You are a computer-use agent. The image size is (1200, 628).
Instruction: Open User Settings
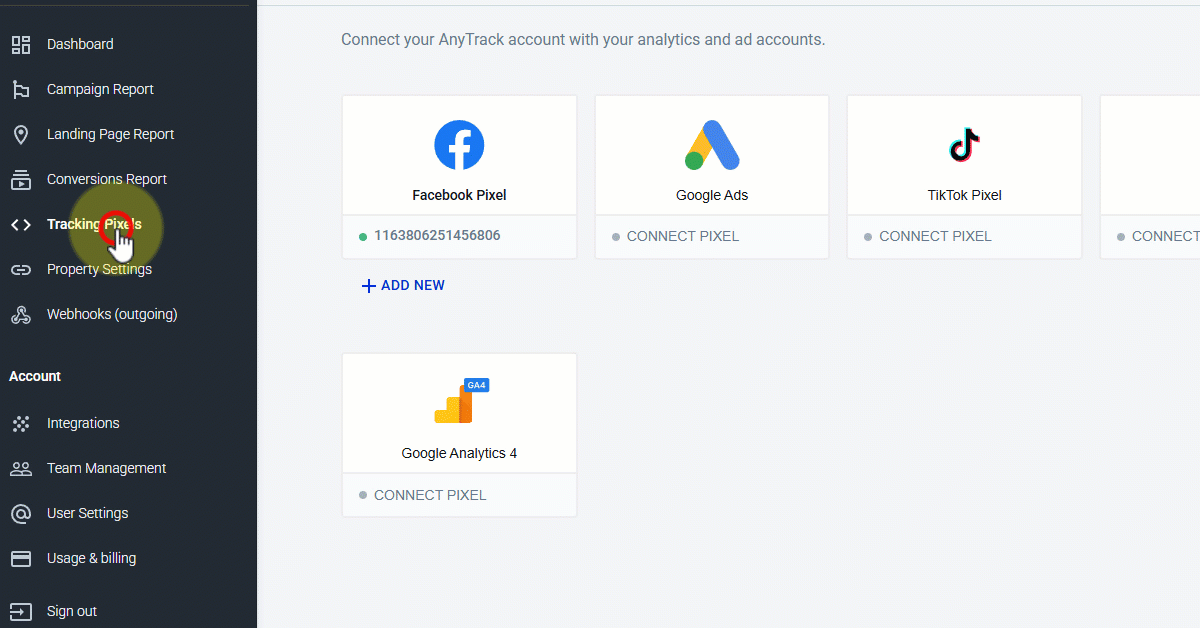click(x=88, y=513)
